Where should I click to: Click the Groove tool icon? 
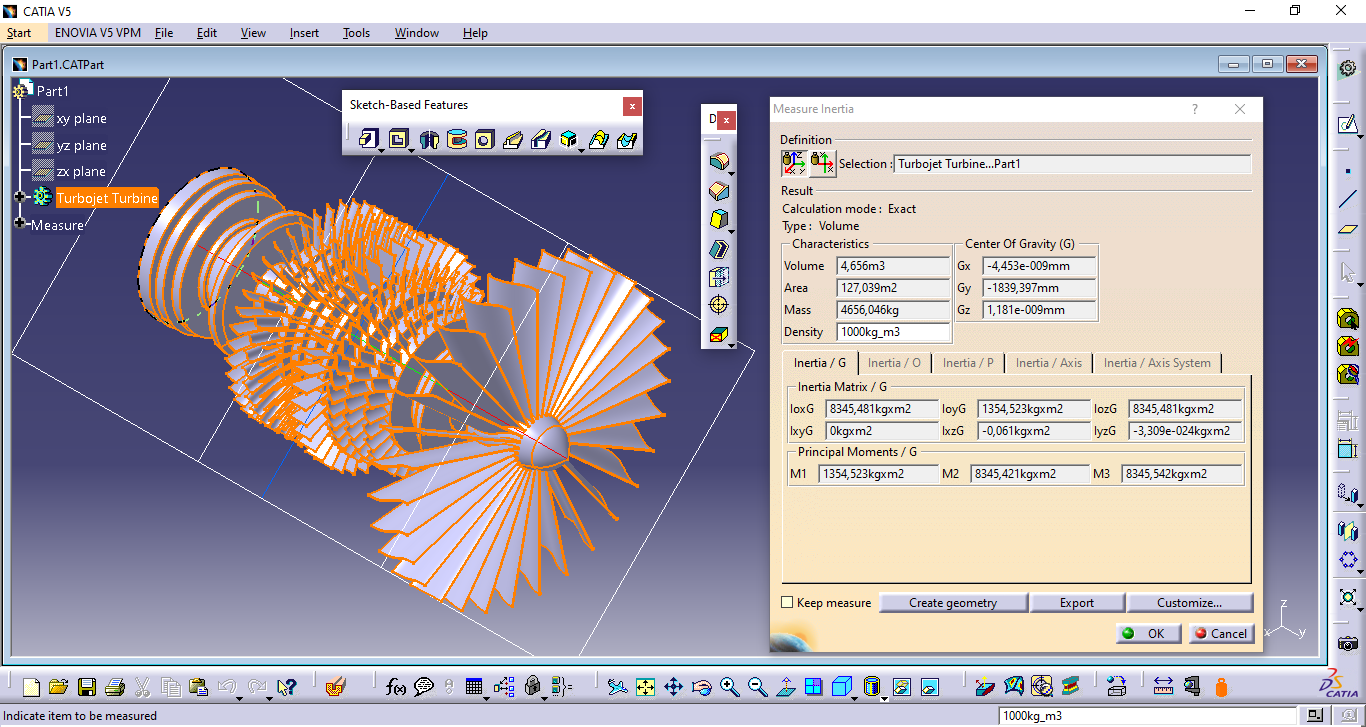pyautogui.click(x=457, y=139)
